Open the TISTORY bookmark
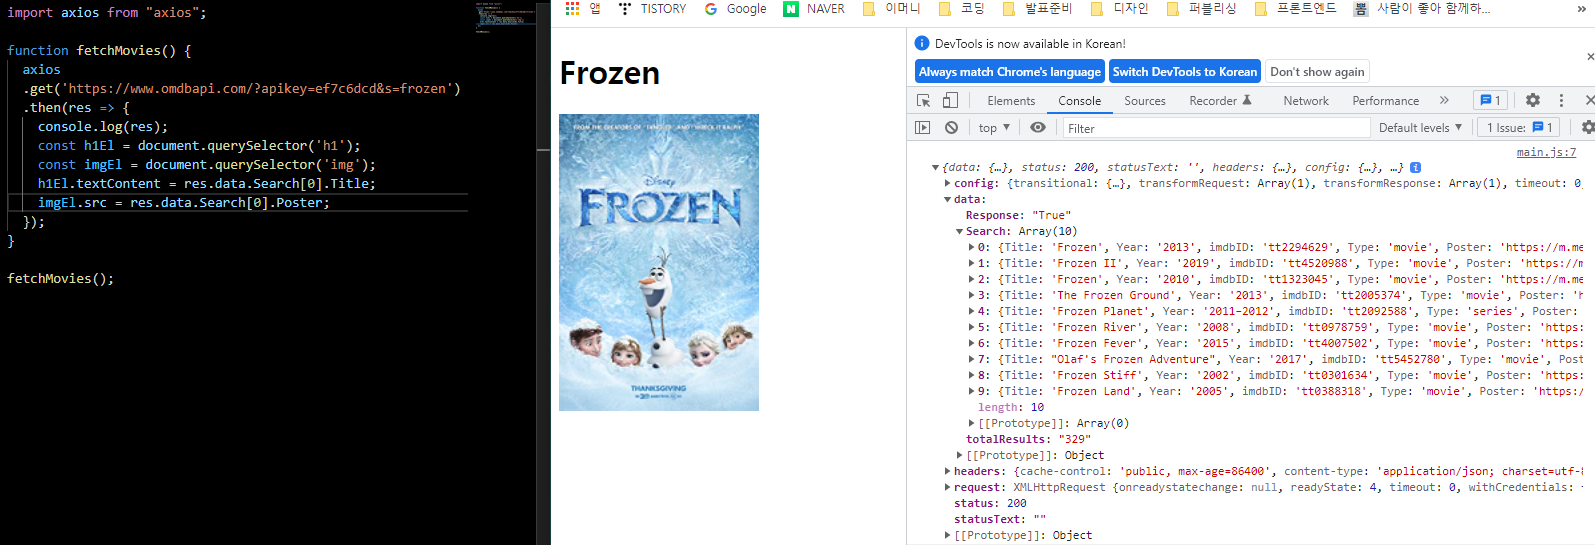Image resolution: width=1595 pixels, height=545 pixels. coord(652,8)
